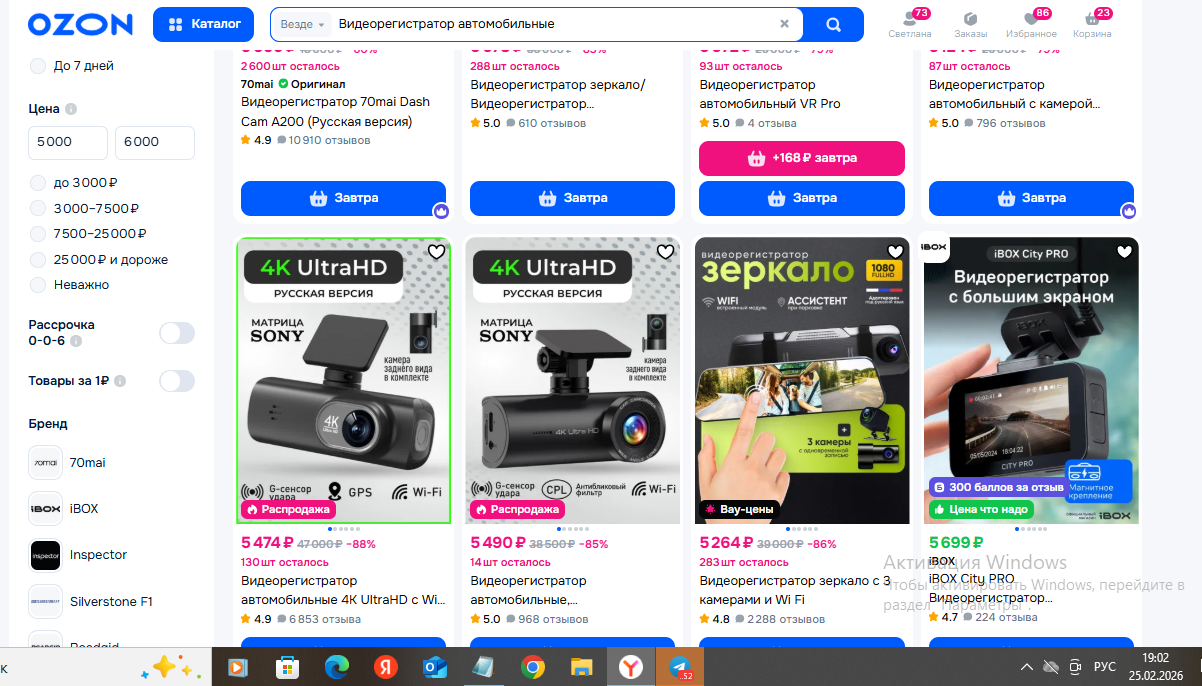Select price range 7500–25000 ₽
The width and height of the screenshot is (1202, 686).
[89, 234]
